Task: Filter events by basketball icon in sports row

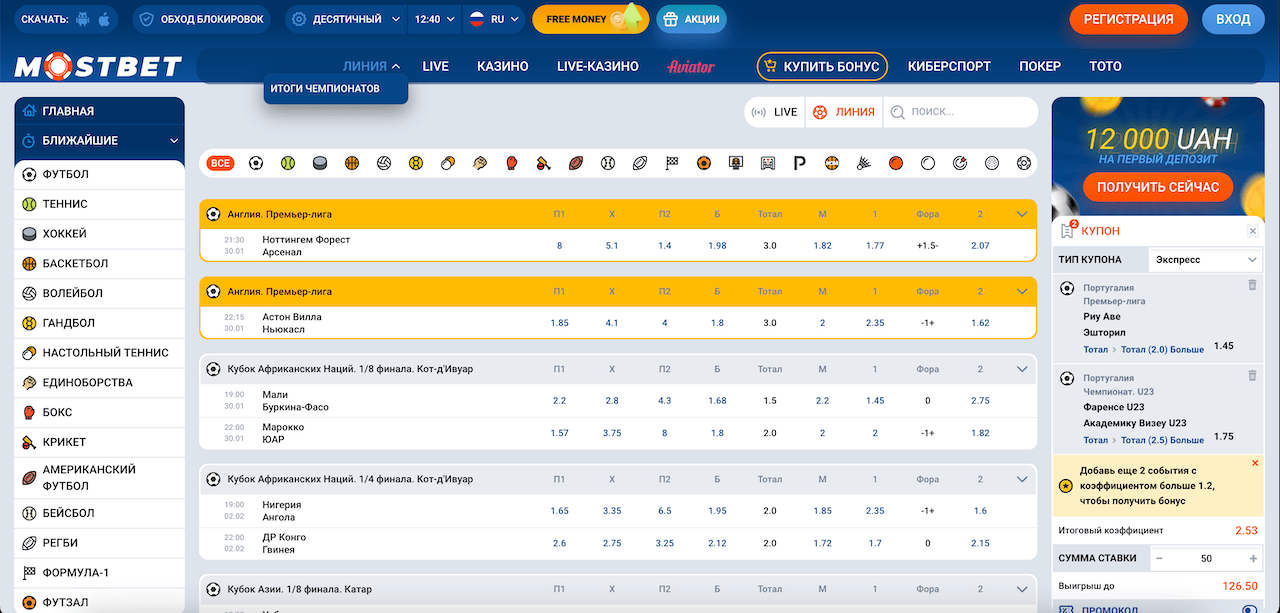Action: point(352,163)
